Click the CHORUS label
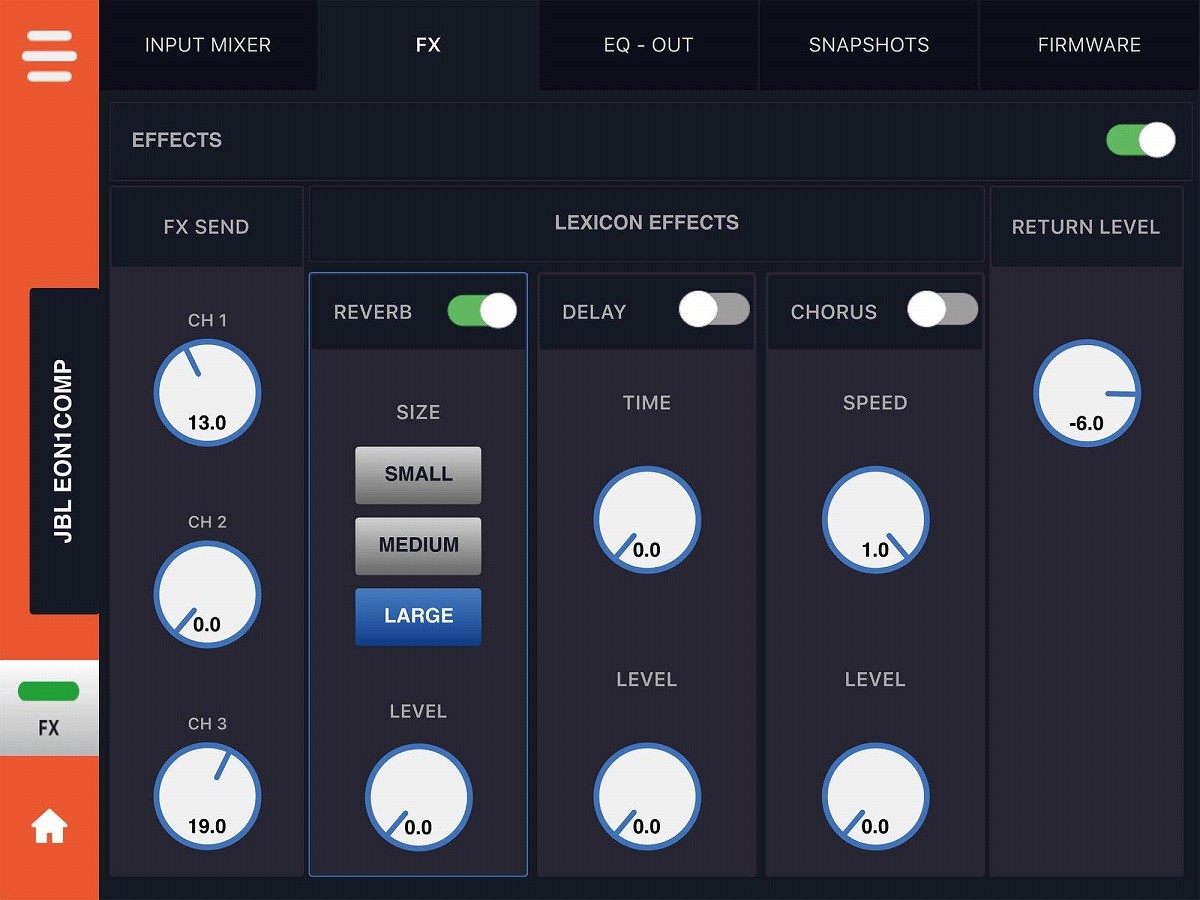 pyautogui.click(x=834, y=312)
